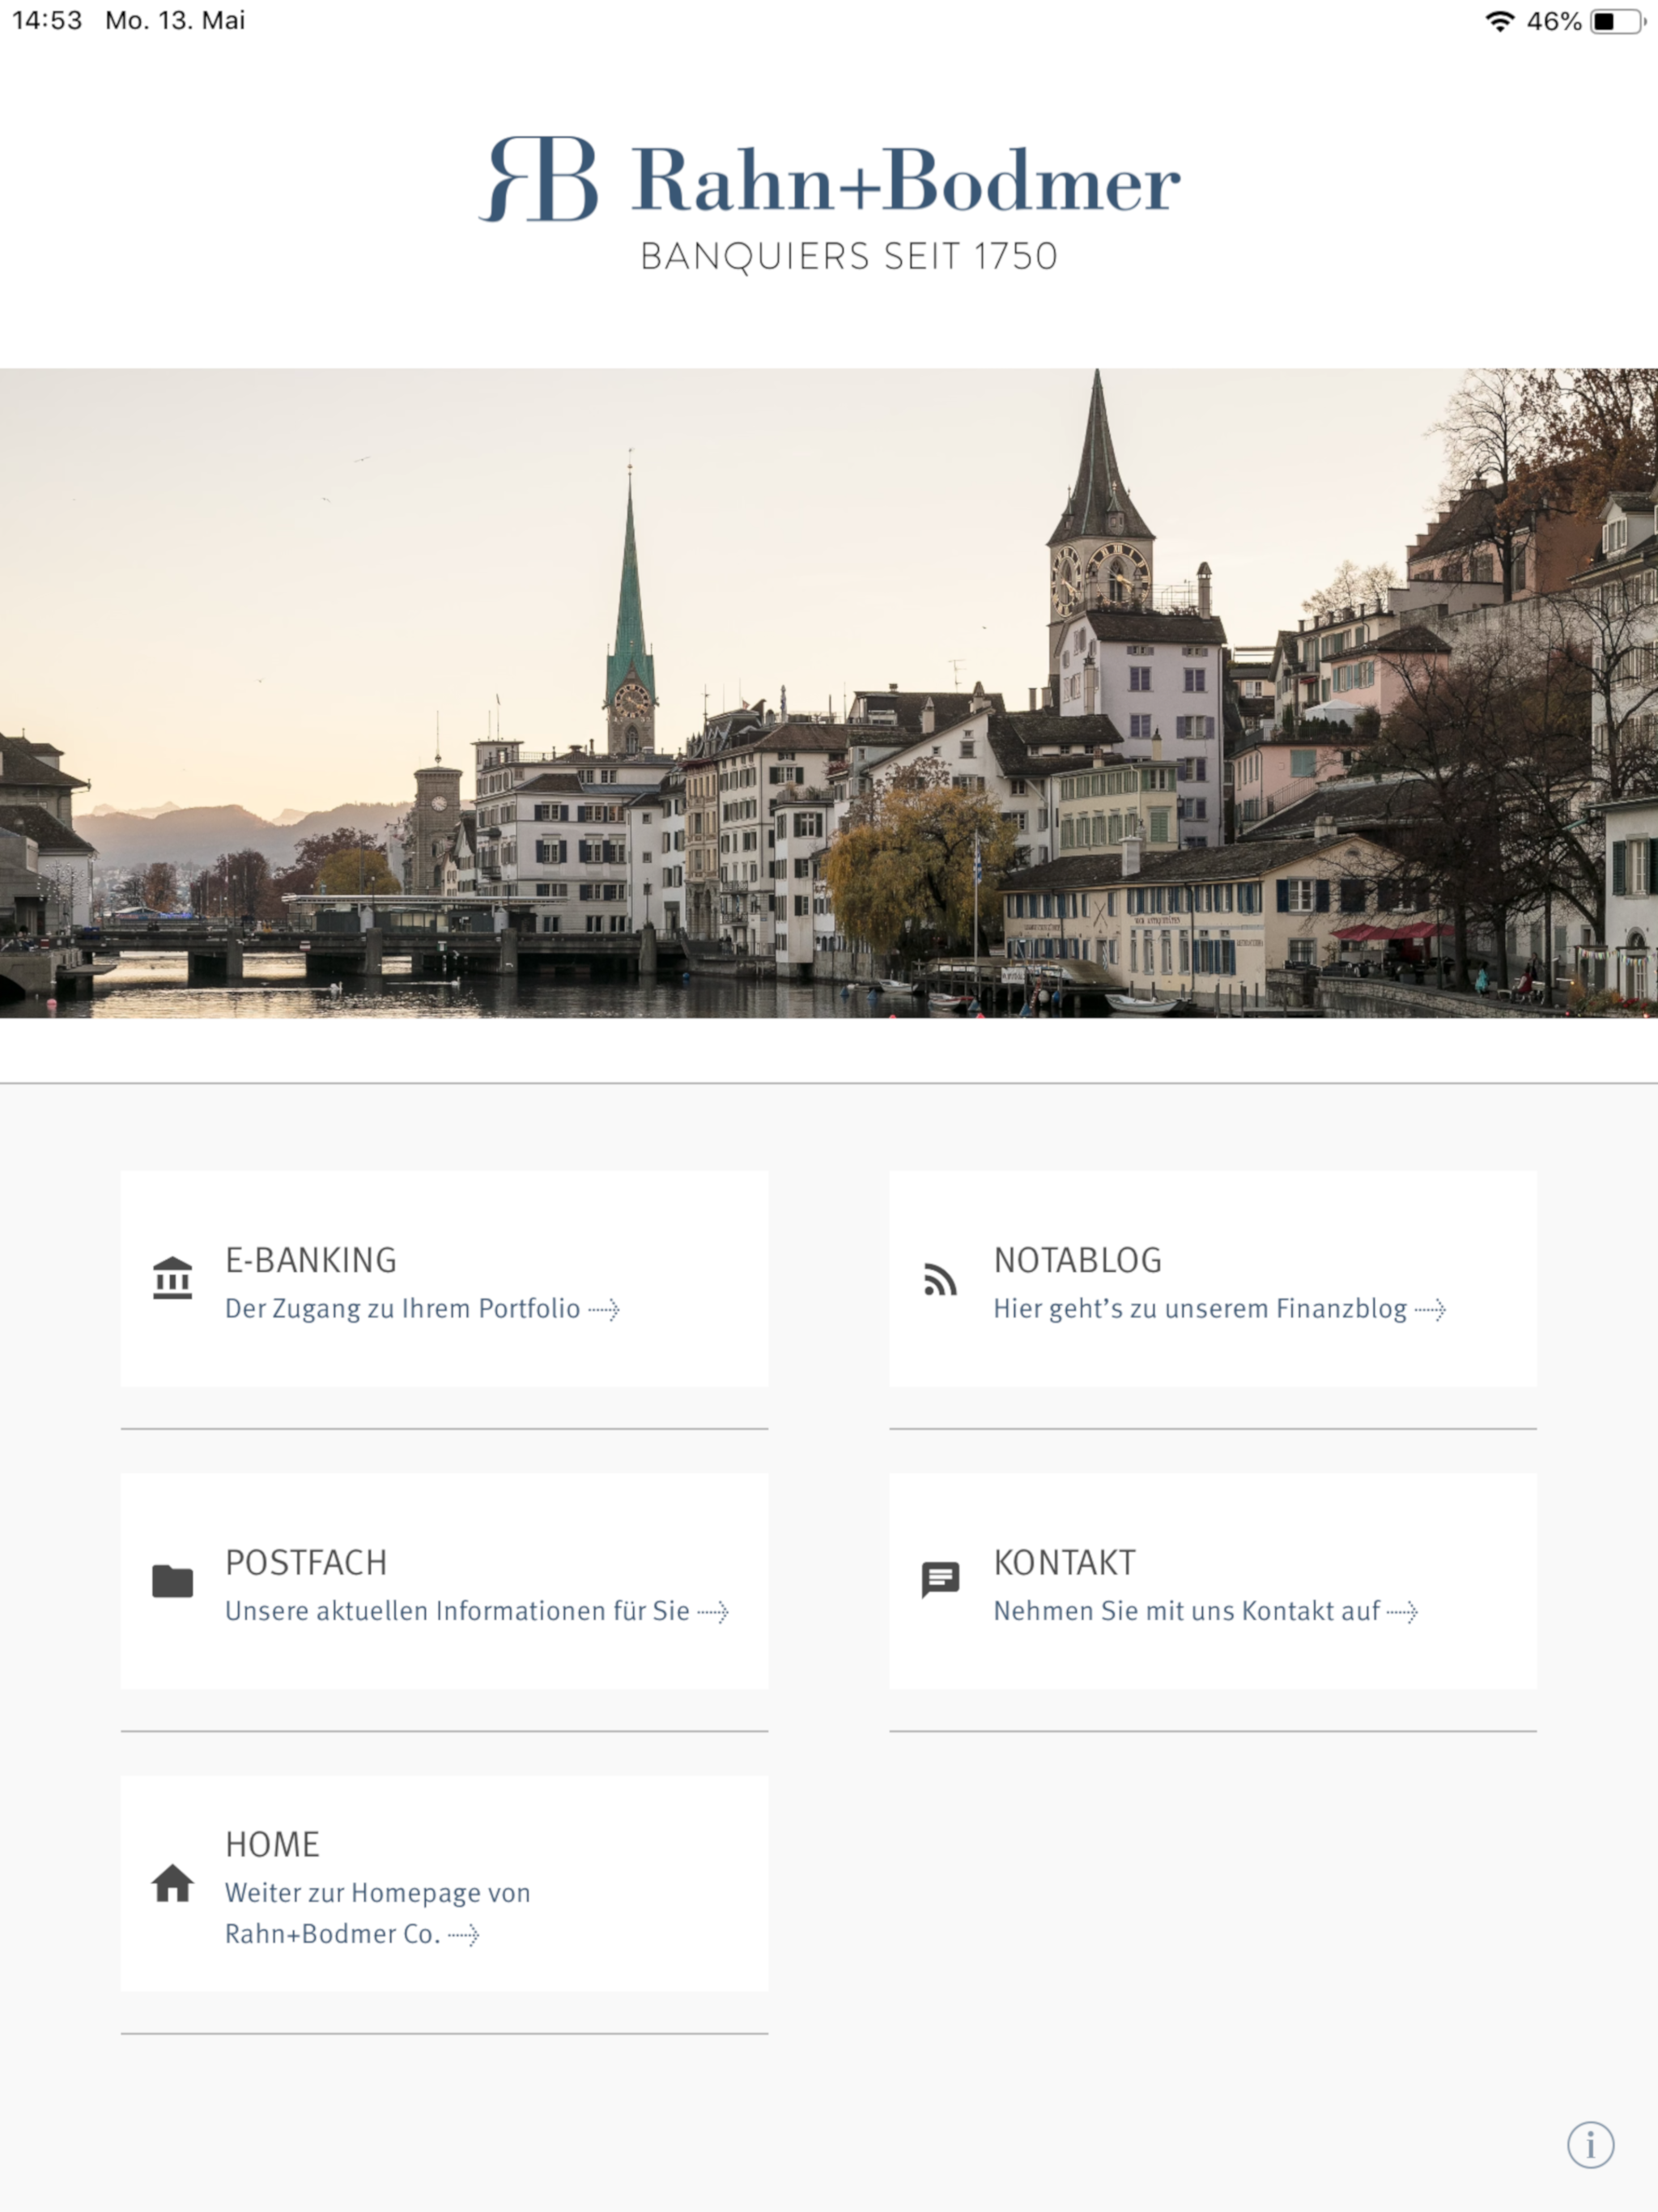Open the NOTABLOG heading
Screen dimensions: 1658x2212
(1078, 1260)
